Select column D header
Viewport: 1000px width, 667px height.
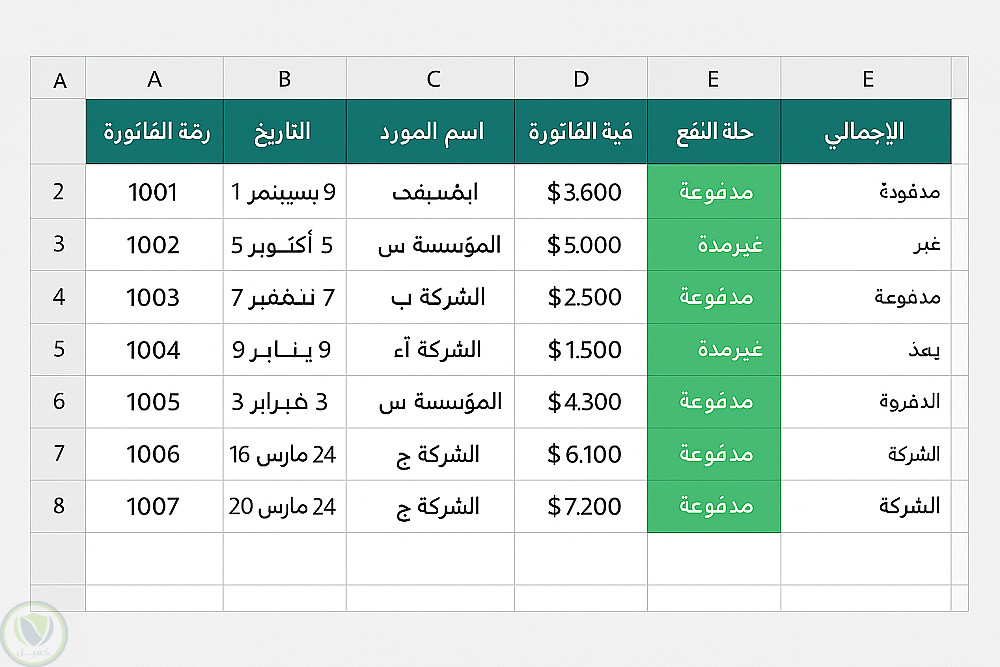coord(581,79)
